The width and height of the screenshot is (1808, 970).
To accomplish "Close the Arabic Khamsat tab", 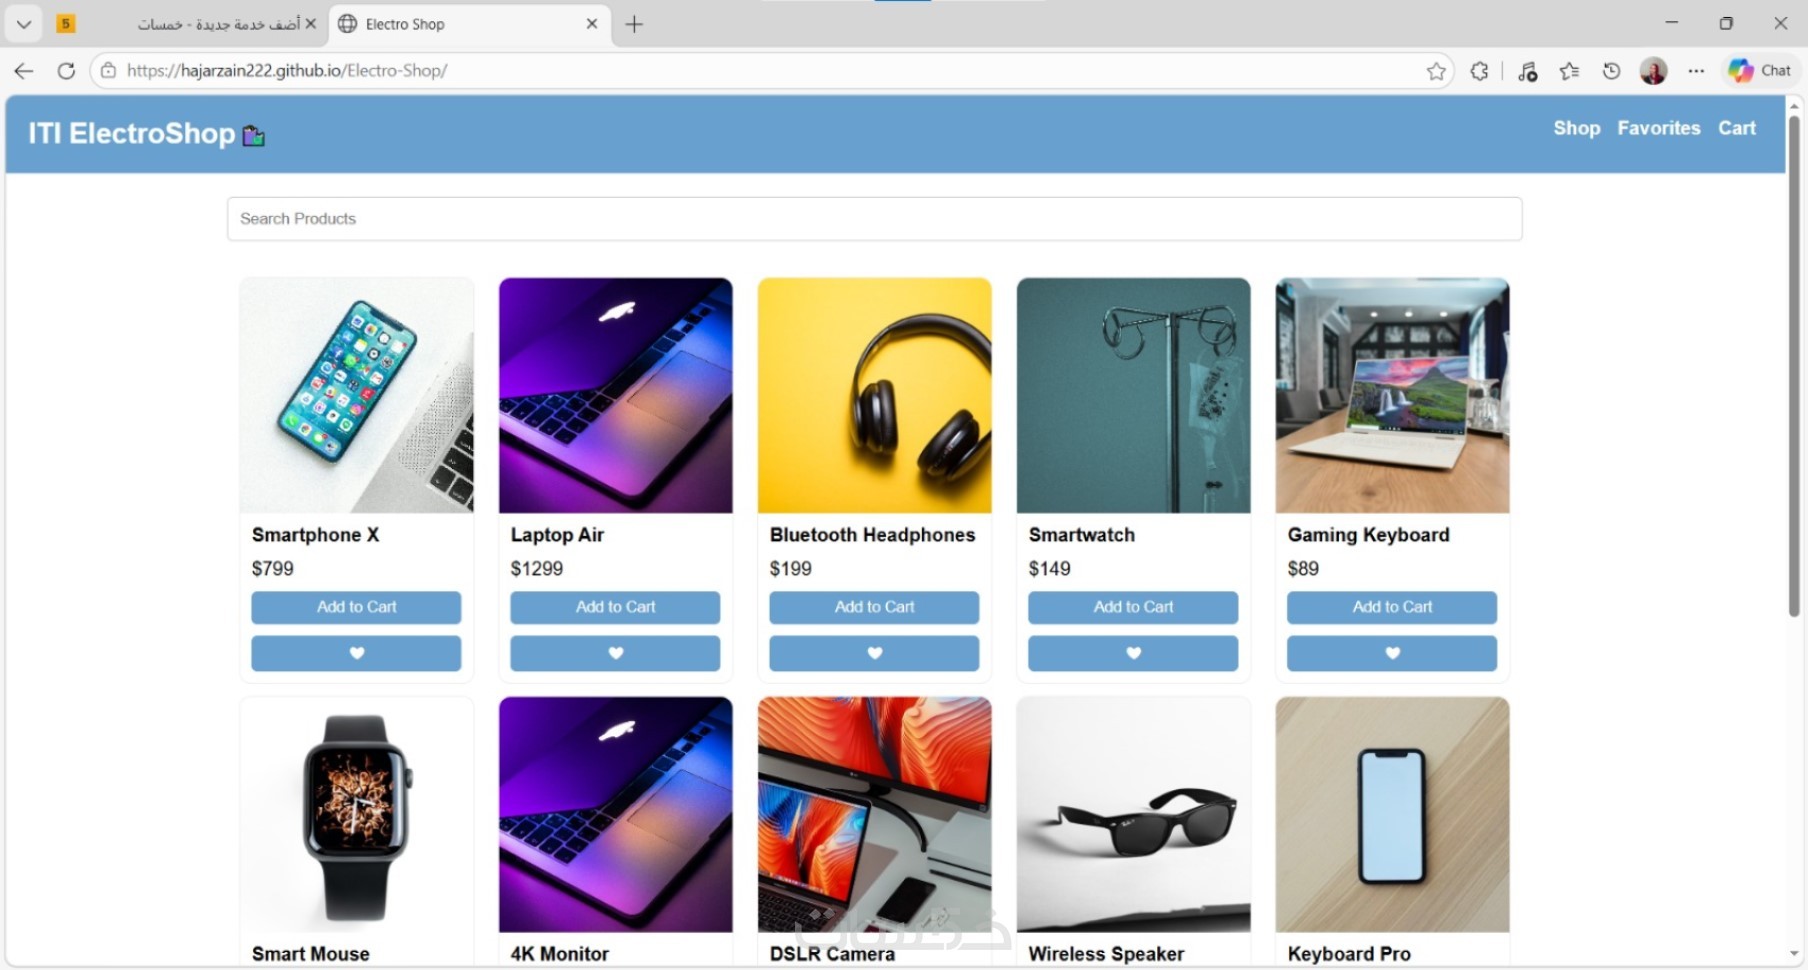I will 310,24.
